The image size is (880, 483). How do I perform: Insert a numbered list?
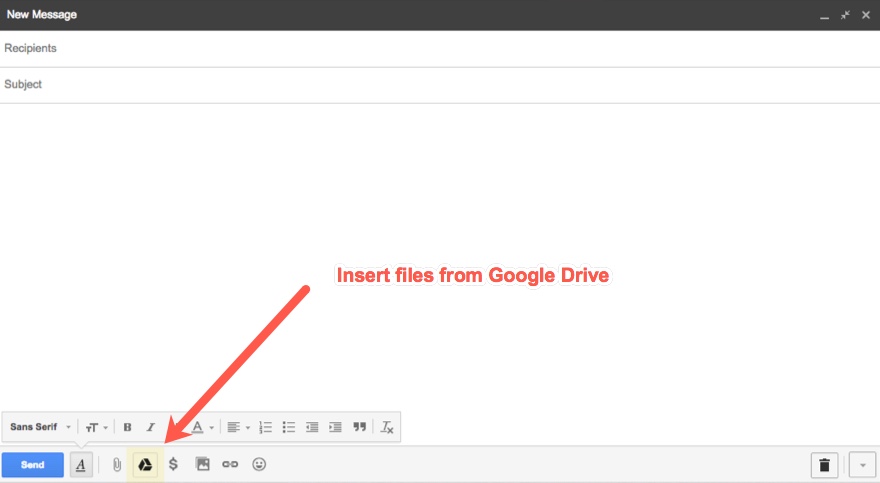point(265,427)
